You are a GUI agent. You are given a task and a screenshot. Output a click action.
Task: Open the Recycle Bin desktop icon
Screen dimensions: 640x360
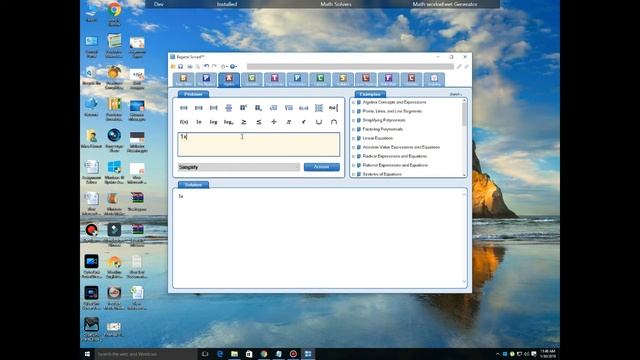pyautogui.click(x=91, y=76)
